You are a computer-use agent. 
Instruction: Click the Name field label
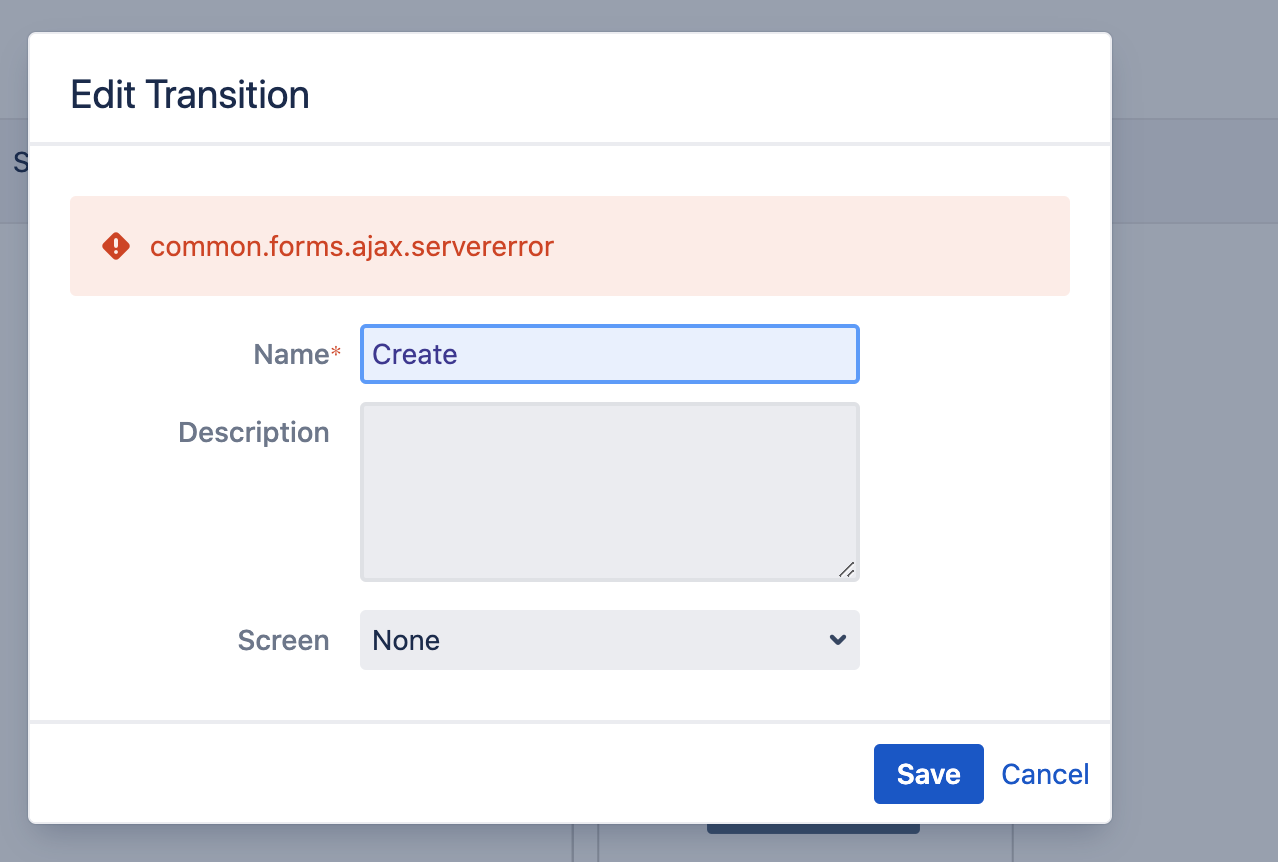point(291,354)
